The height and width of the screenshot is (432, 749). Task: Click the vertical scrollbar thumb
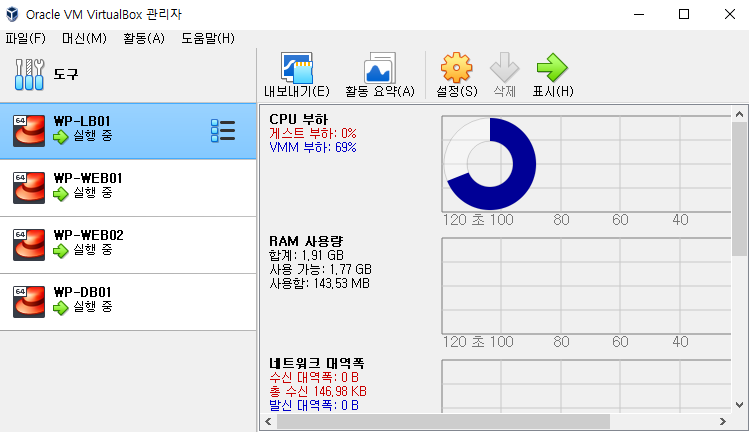click(739, 188)
